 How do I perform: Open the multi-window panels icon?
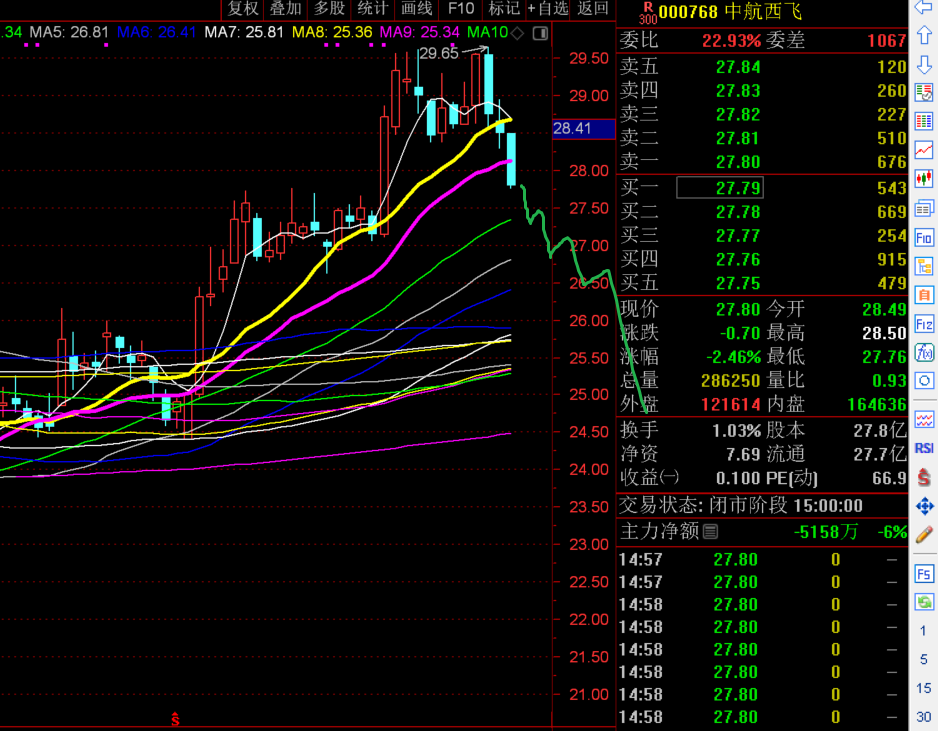click(x=924, y=209)
